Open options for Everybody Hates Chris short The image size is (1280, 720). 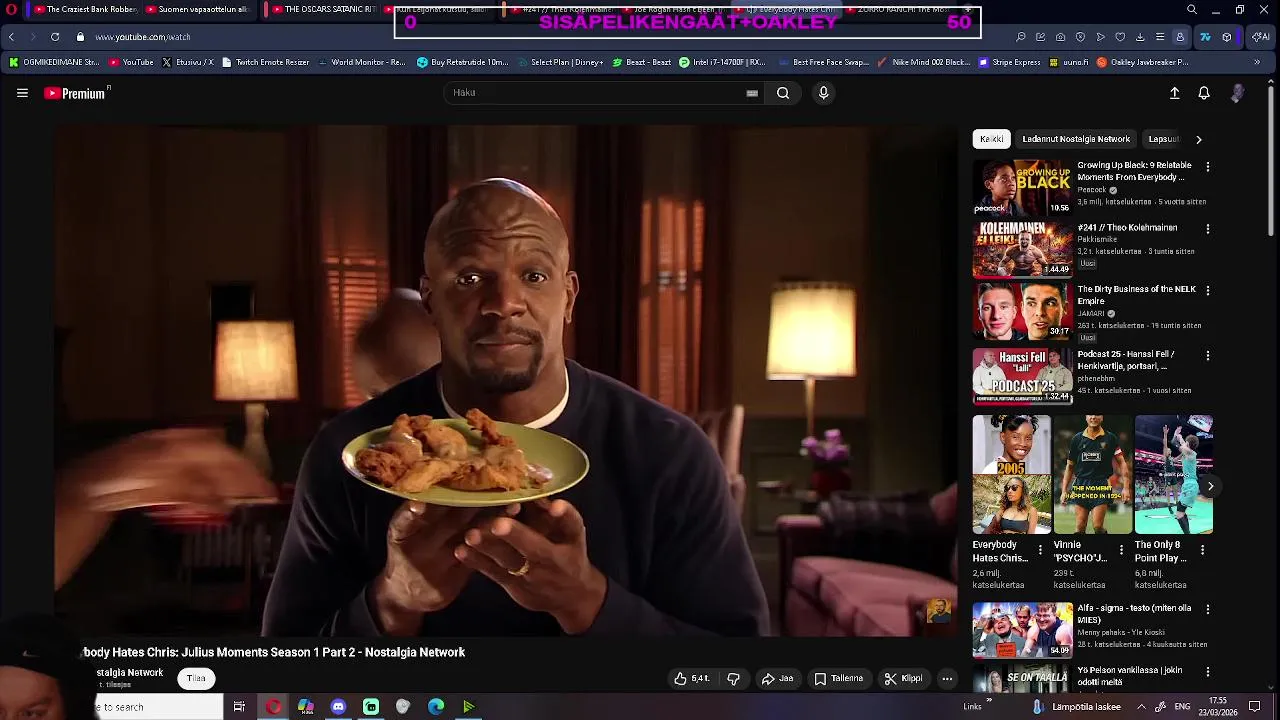[1040, 550]
